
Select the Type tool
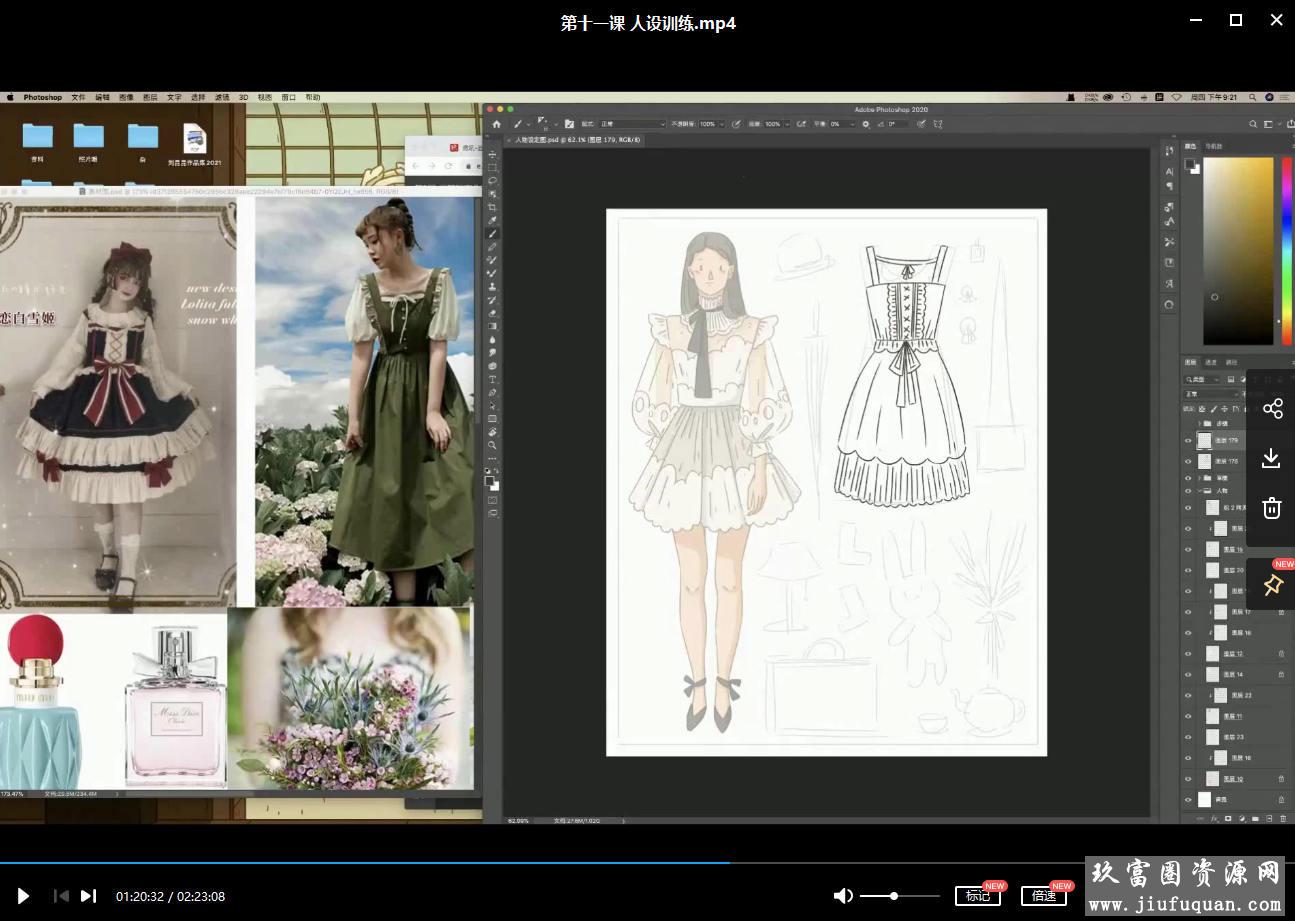(492, 380)
